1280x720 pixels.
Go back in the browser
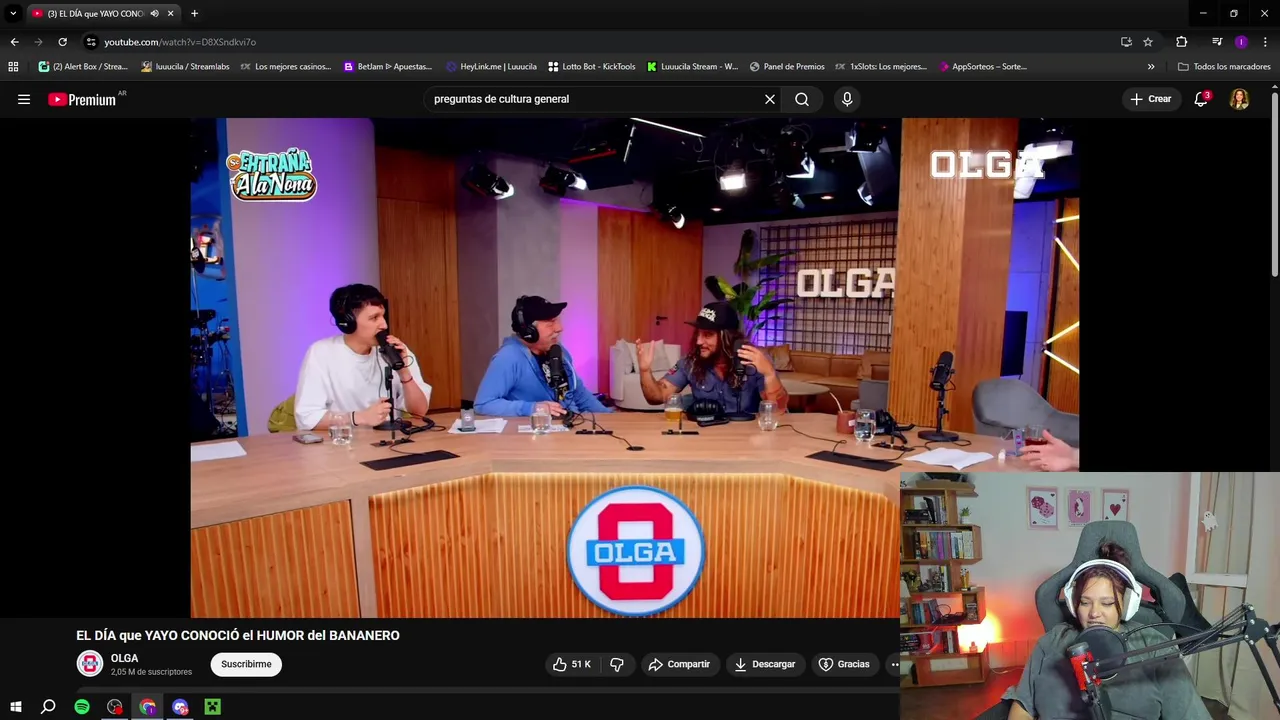tap(14, 42)
